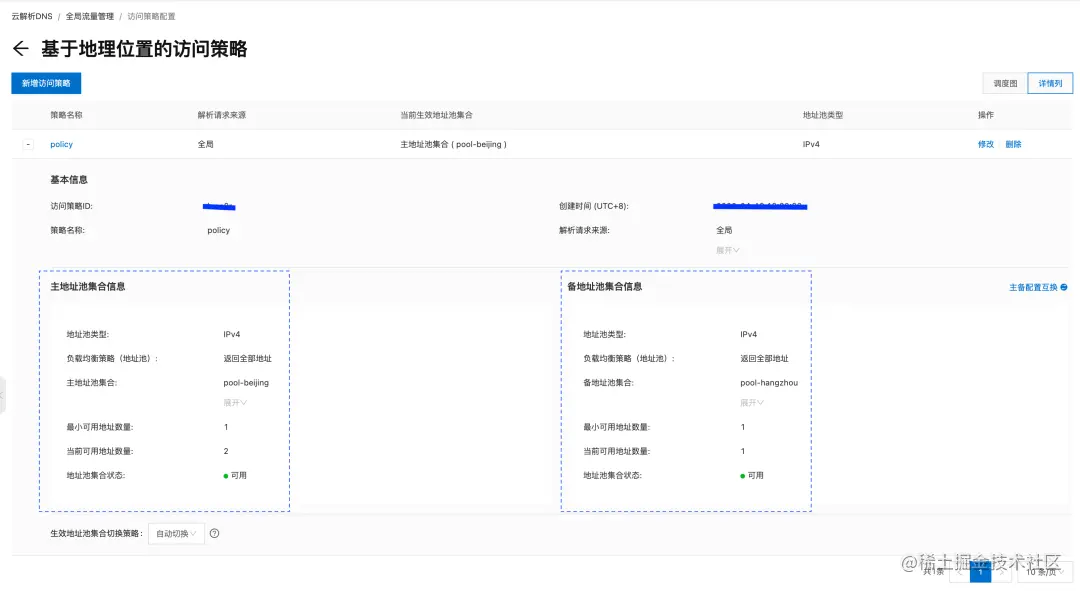Image resolution: width=1080 pixels, height=591 pixels.
Task: Click the pool-hangzhou value
Action: [769, 383]
